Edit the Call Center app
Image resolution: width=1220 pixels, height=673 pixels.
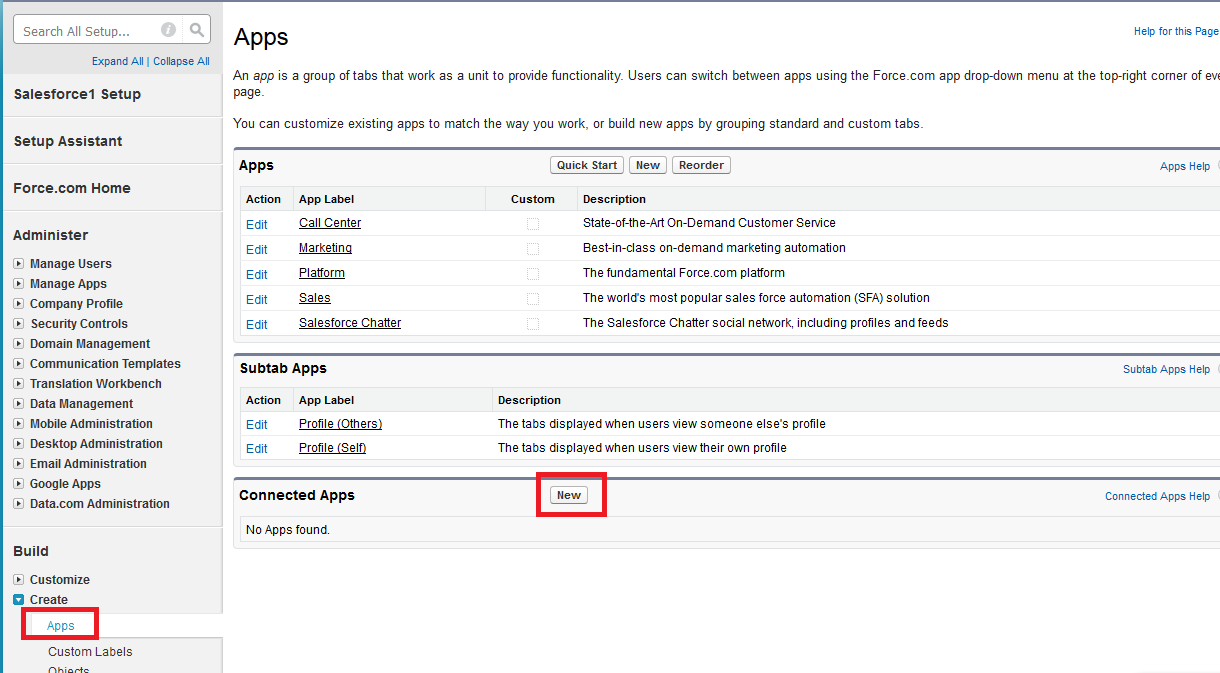tap(257, 225)
